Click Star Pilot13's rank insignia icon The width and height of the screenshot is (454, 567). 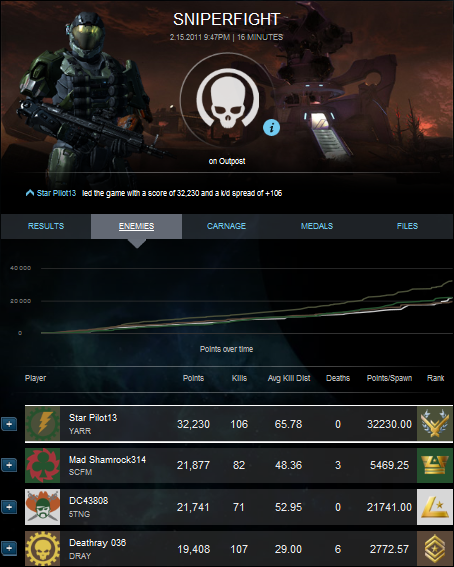[x=435, y=423]
